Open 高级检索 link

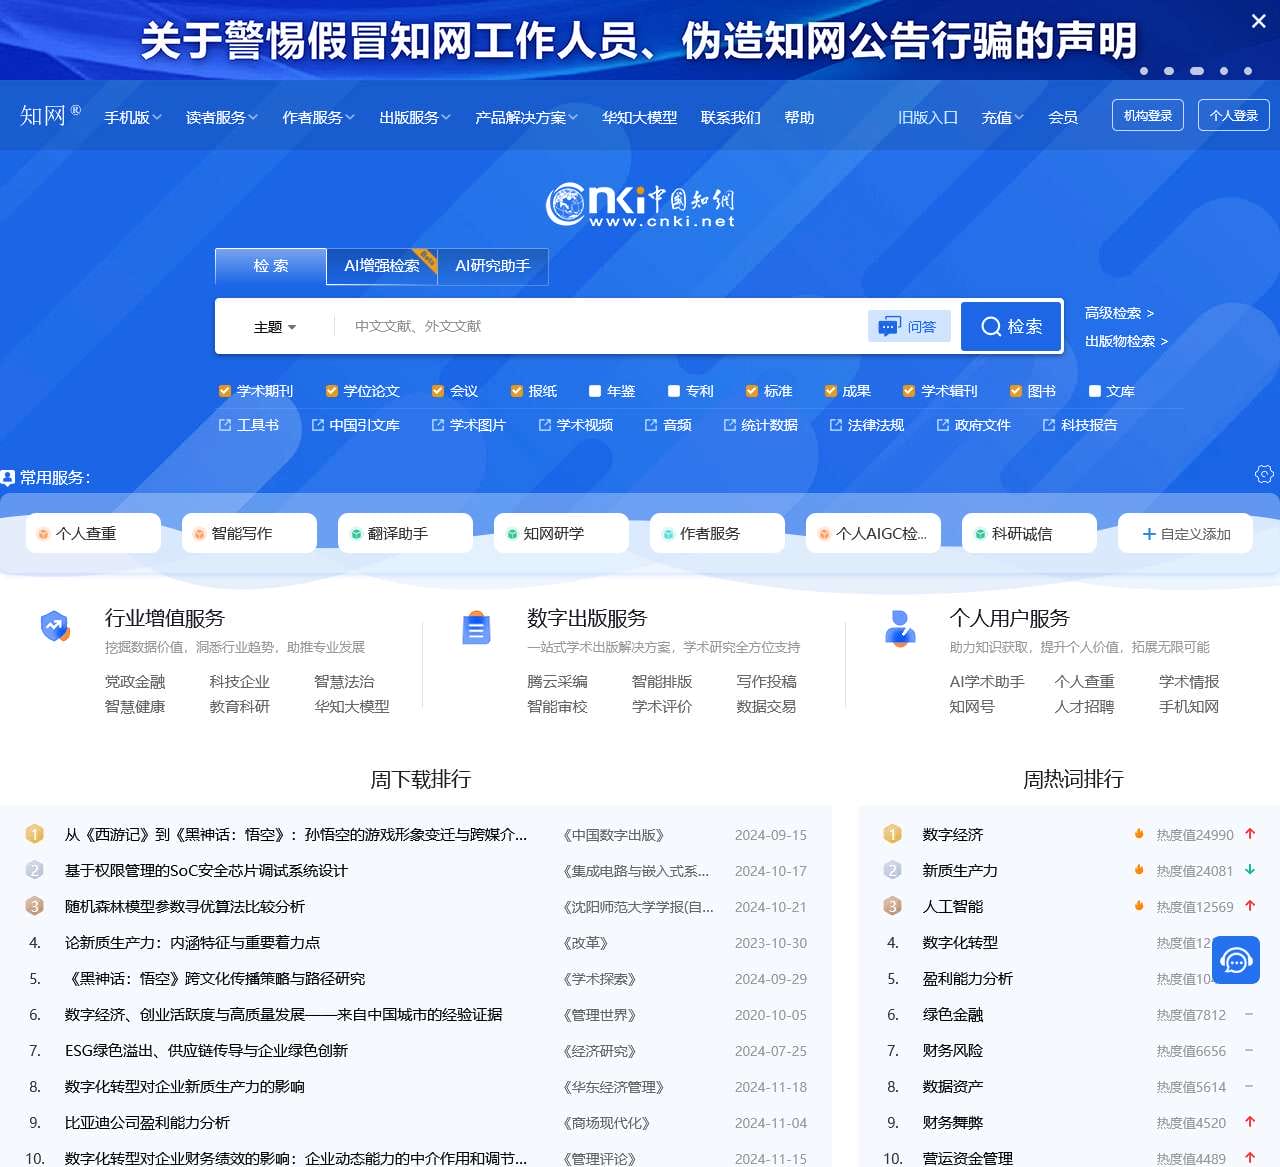point(1119,313)
